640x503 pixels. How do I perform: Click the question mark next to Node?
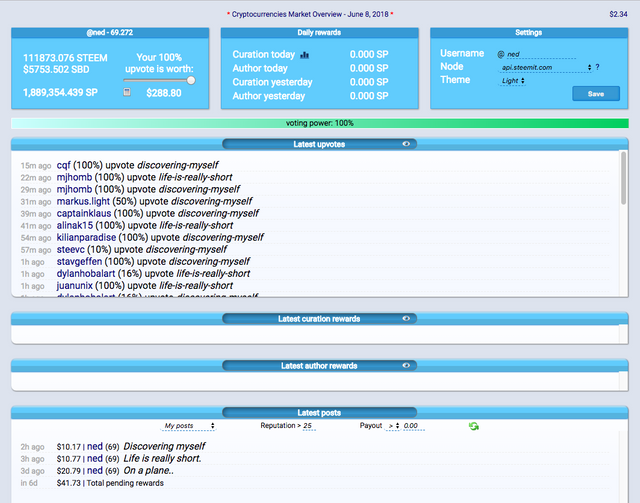point(598,67)
